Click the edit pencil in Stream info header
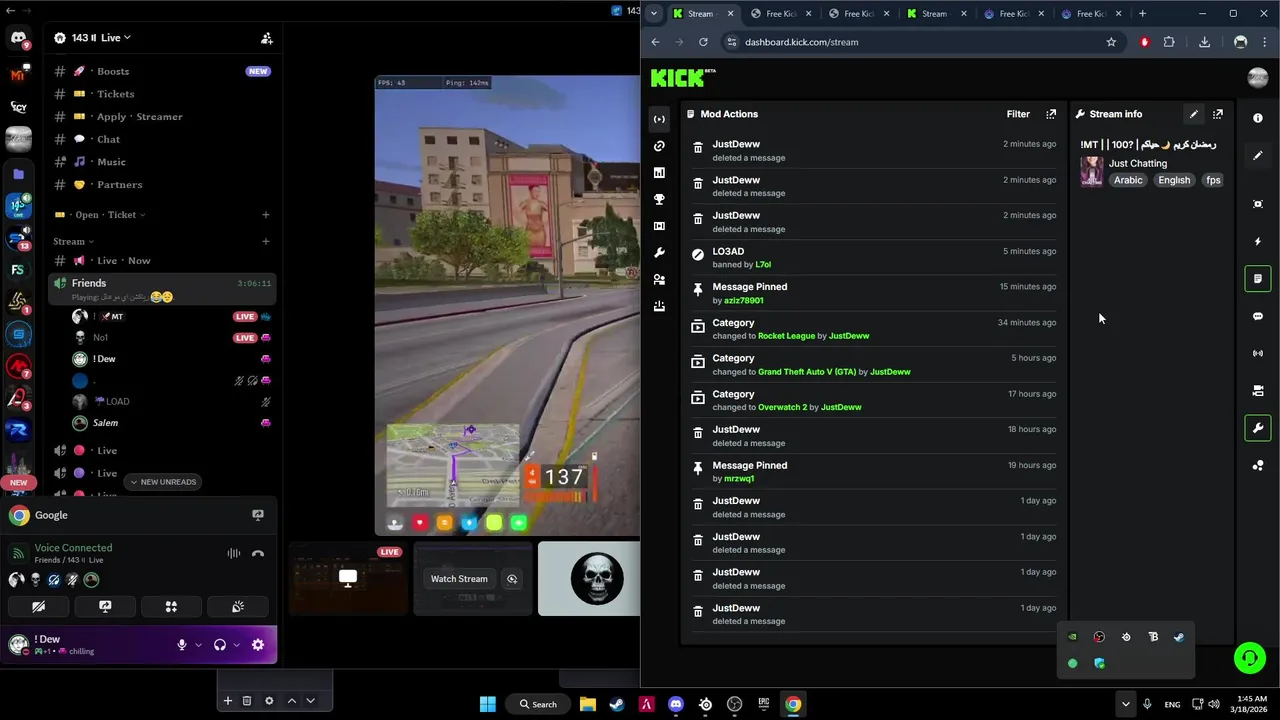 1193,114
